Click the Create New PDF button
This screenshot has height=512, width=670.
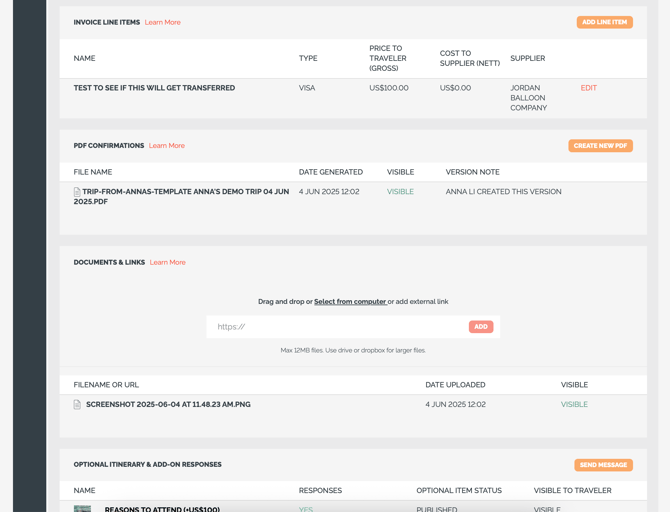(x=600, y=146)
